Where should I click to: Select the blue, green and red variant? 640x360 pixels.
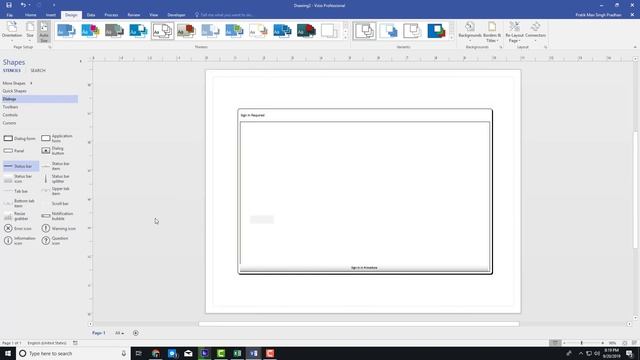coord(436,31)
